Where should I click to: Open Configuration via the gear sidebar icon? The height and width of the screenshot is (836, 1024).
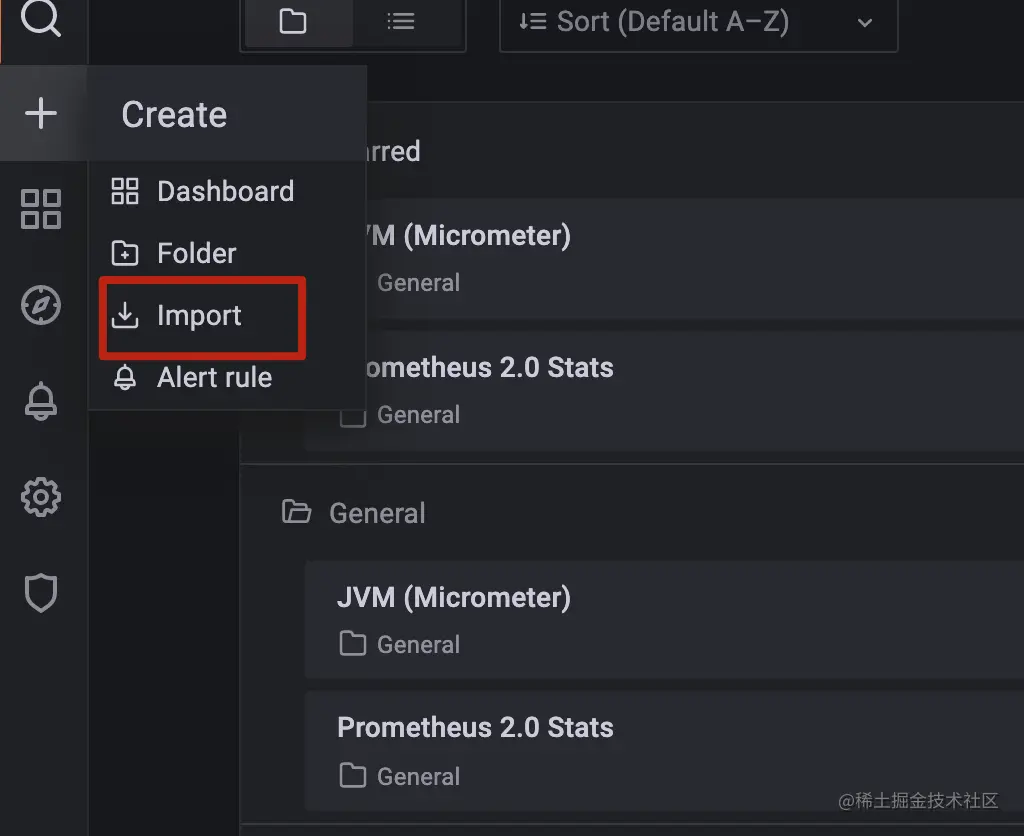pos(40,497)
